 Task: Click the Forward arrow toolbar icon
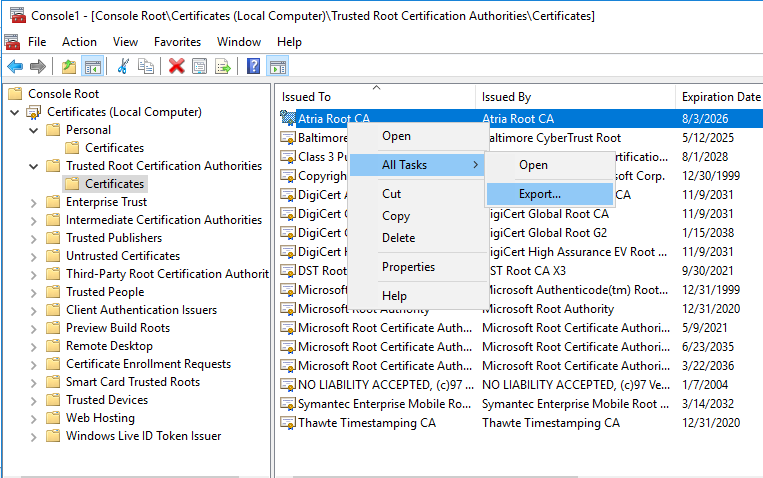pos(38,66)
